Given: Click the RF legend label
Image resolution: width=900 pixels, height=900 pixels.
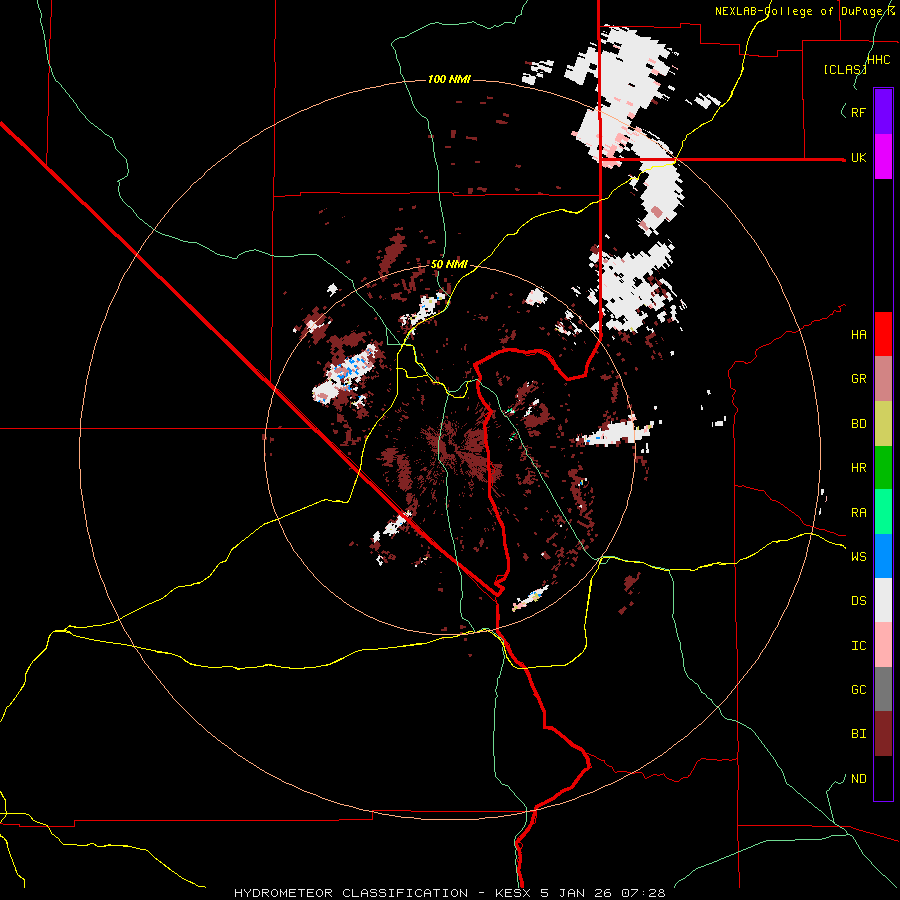Looking at the screenshot, I should (x=859, y=112).
